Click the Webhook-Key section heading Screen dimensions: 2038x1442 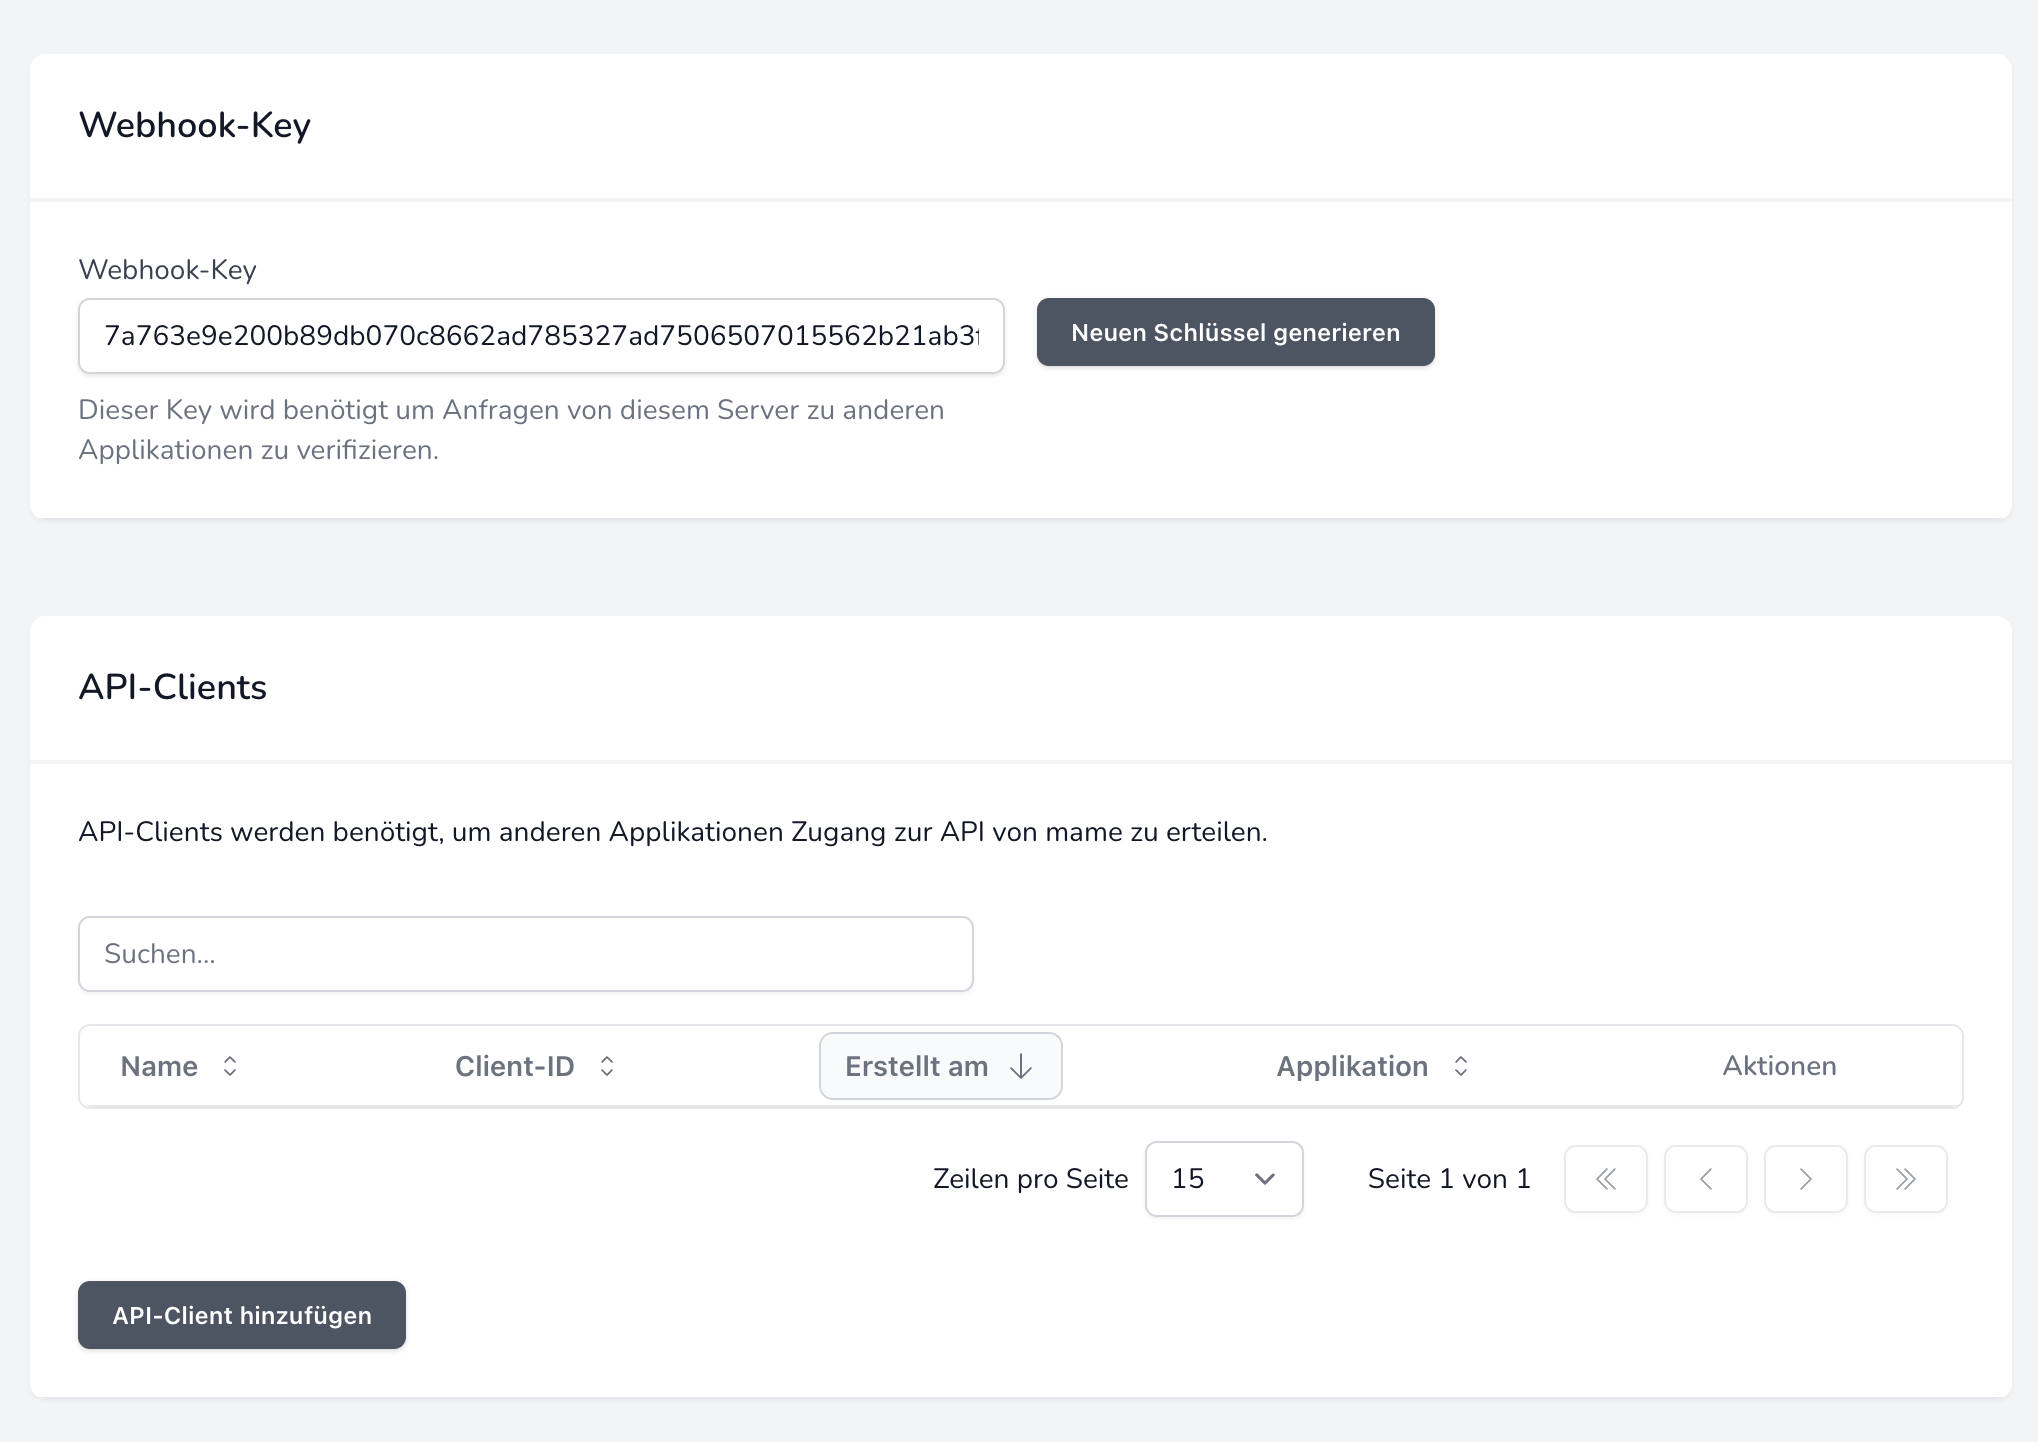(195, 125)
